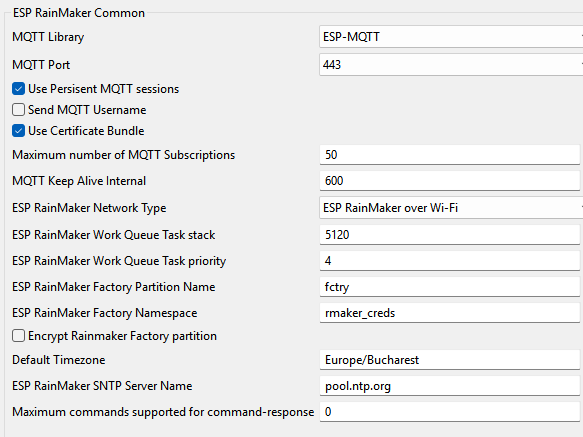The image size is (583, 437).
Task: Click Maximum commands supported for command-response label
Action: click(x=163, y=412)
